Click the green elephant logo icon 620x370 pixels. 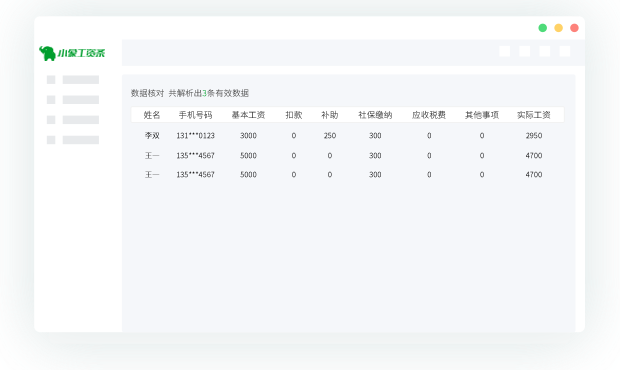47,53
